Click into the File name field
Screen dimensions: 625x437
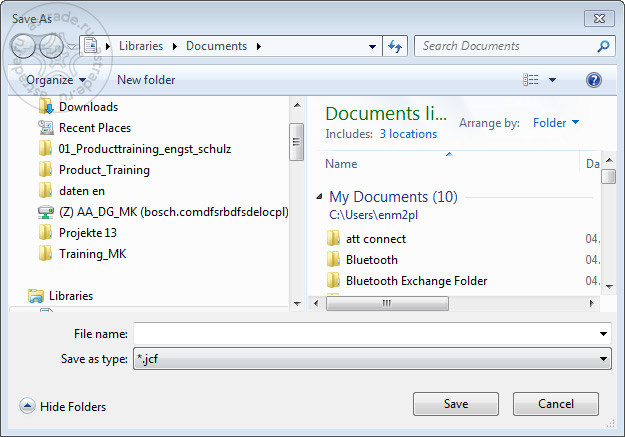tap(365, 334)
